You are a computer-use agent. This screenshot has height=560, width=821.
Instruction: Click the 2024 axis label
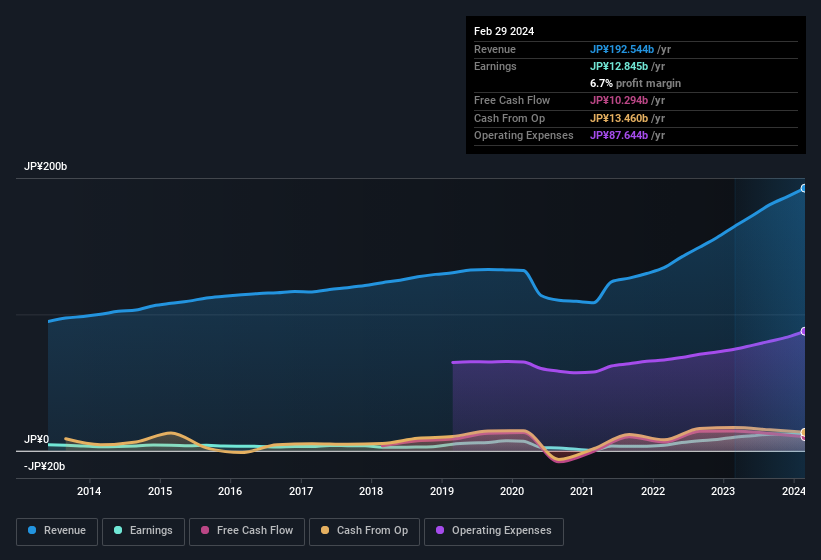(x=793, y=491)
